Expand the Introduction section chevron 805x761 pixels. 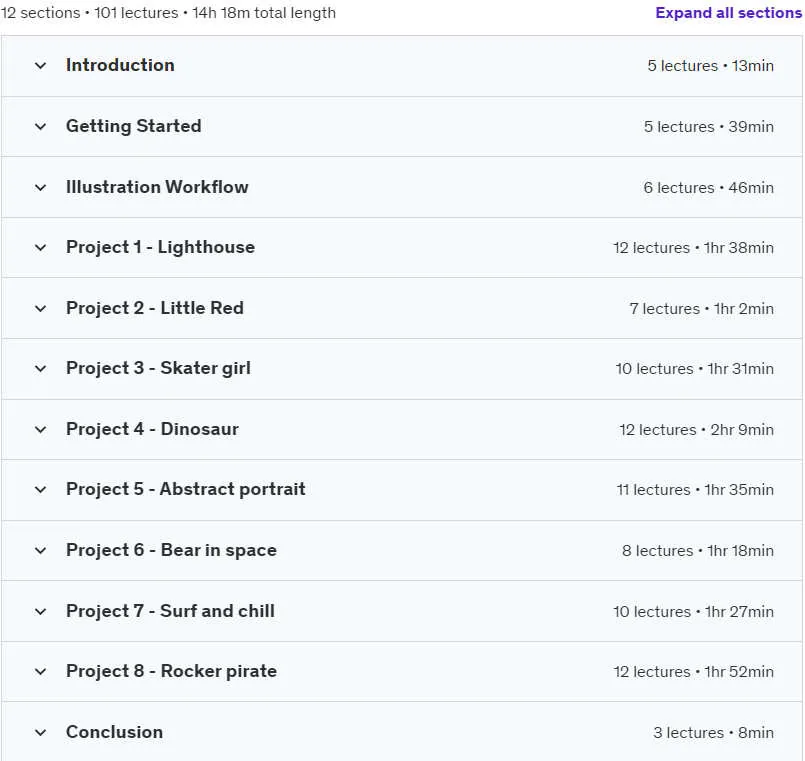coord(41,66)
